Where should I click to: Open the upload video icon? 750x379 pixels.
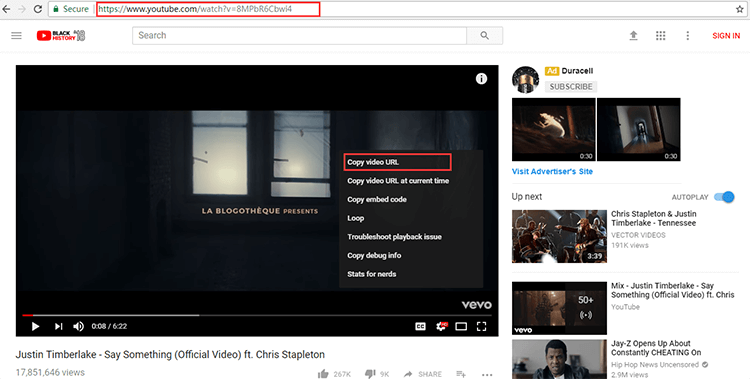(x=633, y=35)
